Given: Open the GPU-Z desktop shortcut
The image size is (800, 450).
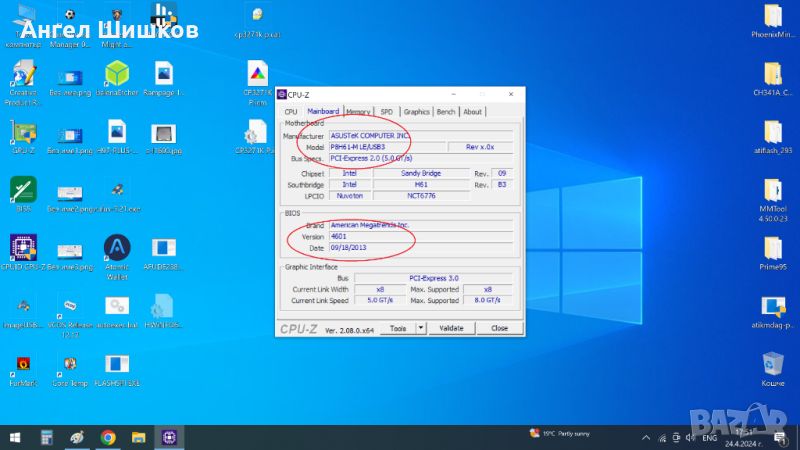Looking at the screenshot, I should click(x=23, y=136).
